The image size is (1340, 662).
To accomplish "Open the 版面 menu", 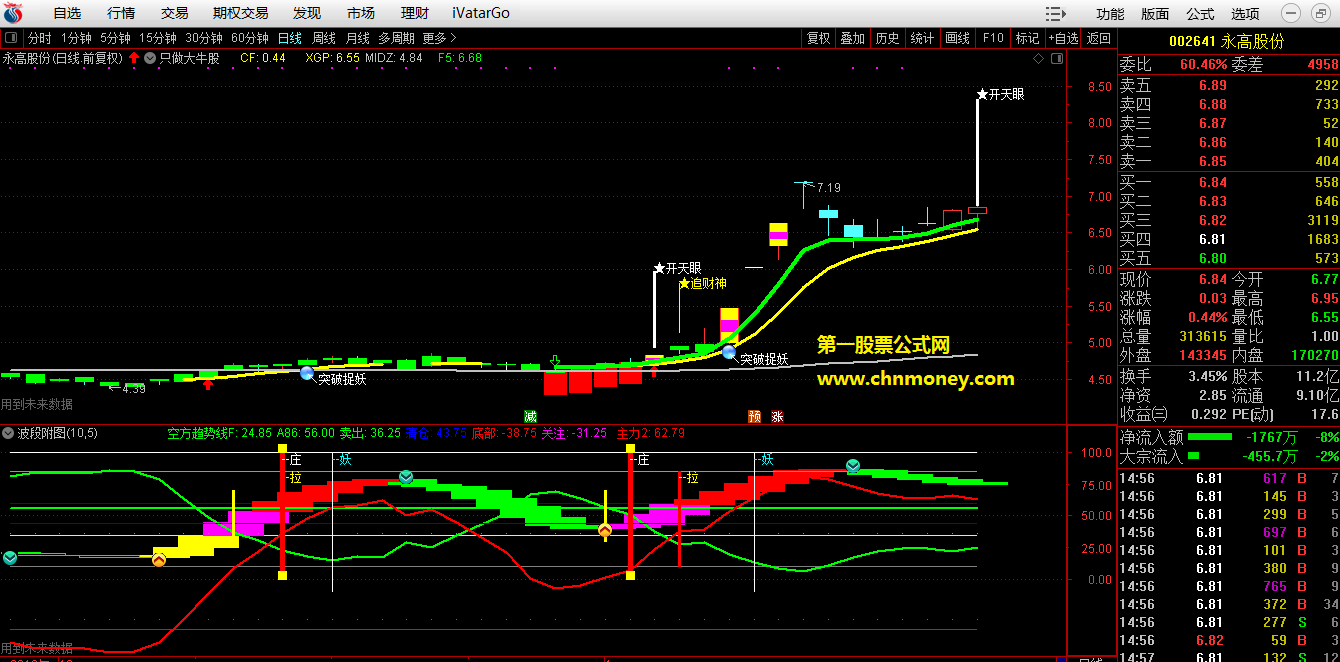I will pyautogui.click(x=1155, y=14).
